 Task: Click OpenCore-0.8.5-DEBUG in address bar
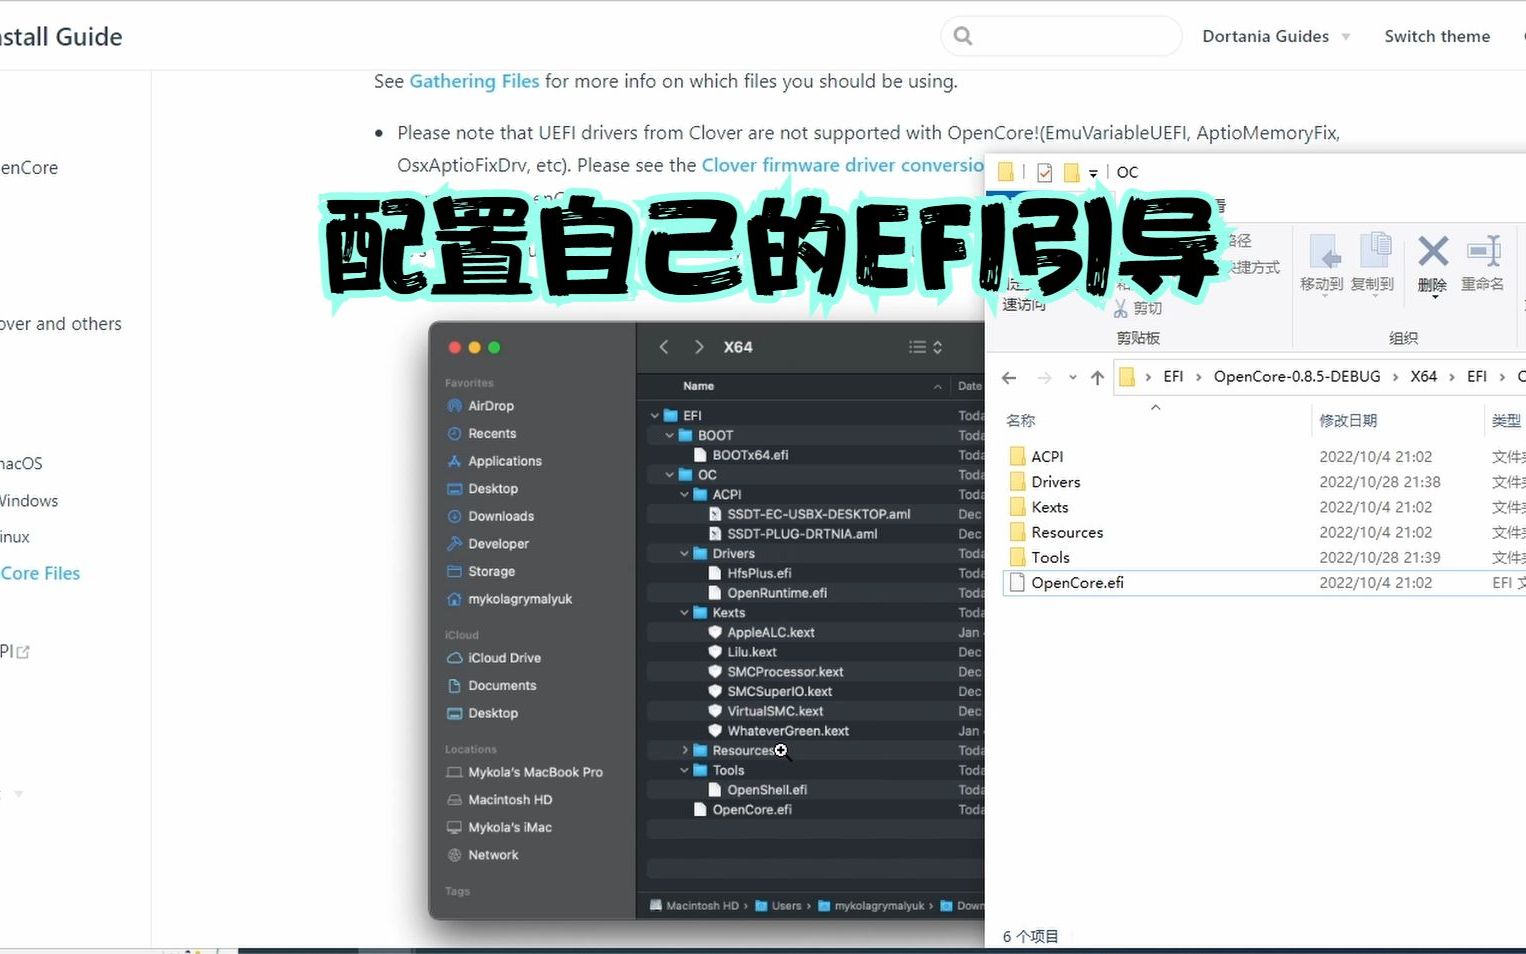coord(1296,376)
